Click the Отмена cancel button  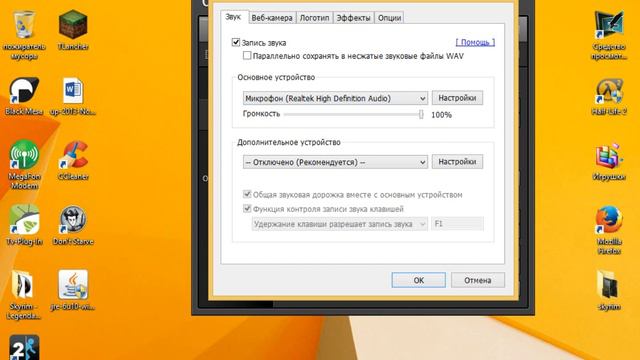tap(478, 280)
